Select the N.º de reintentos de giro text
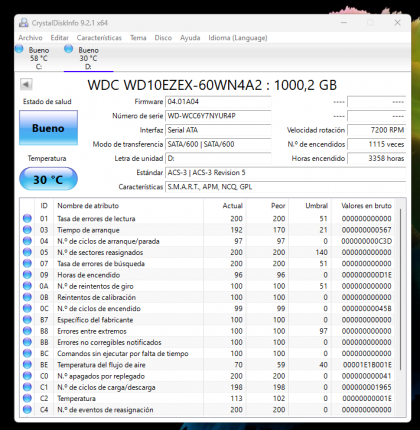 point(95,286)
